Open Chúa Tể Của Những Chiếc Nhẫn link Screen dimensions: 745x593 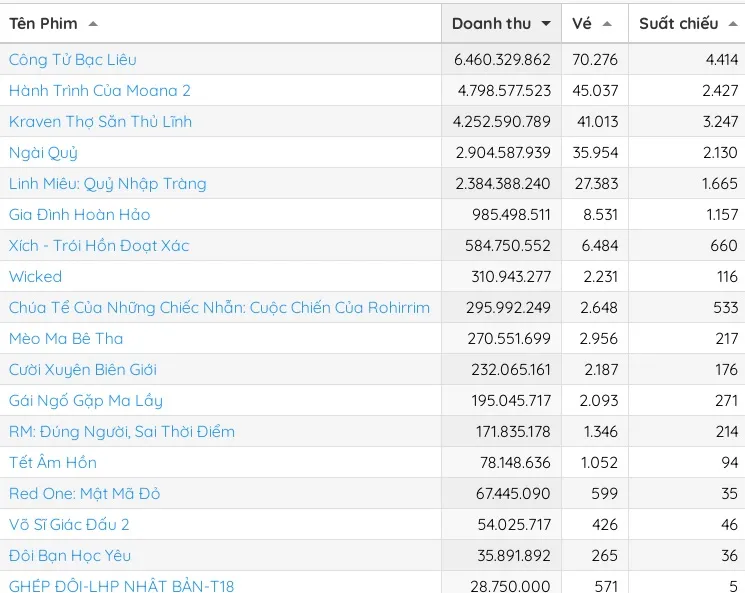tap(219, 308)
